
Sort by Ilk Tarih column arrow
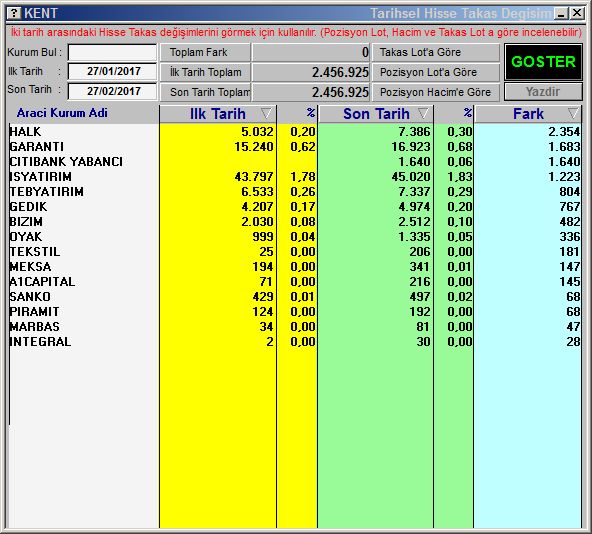point(266,113)
